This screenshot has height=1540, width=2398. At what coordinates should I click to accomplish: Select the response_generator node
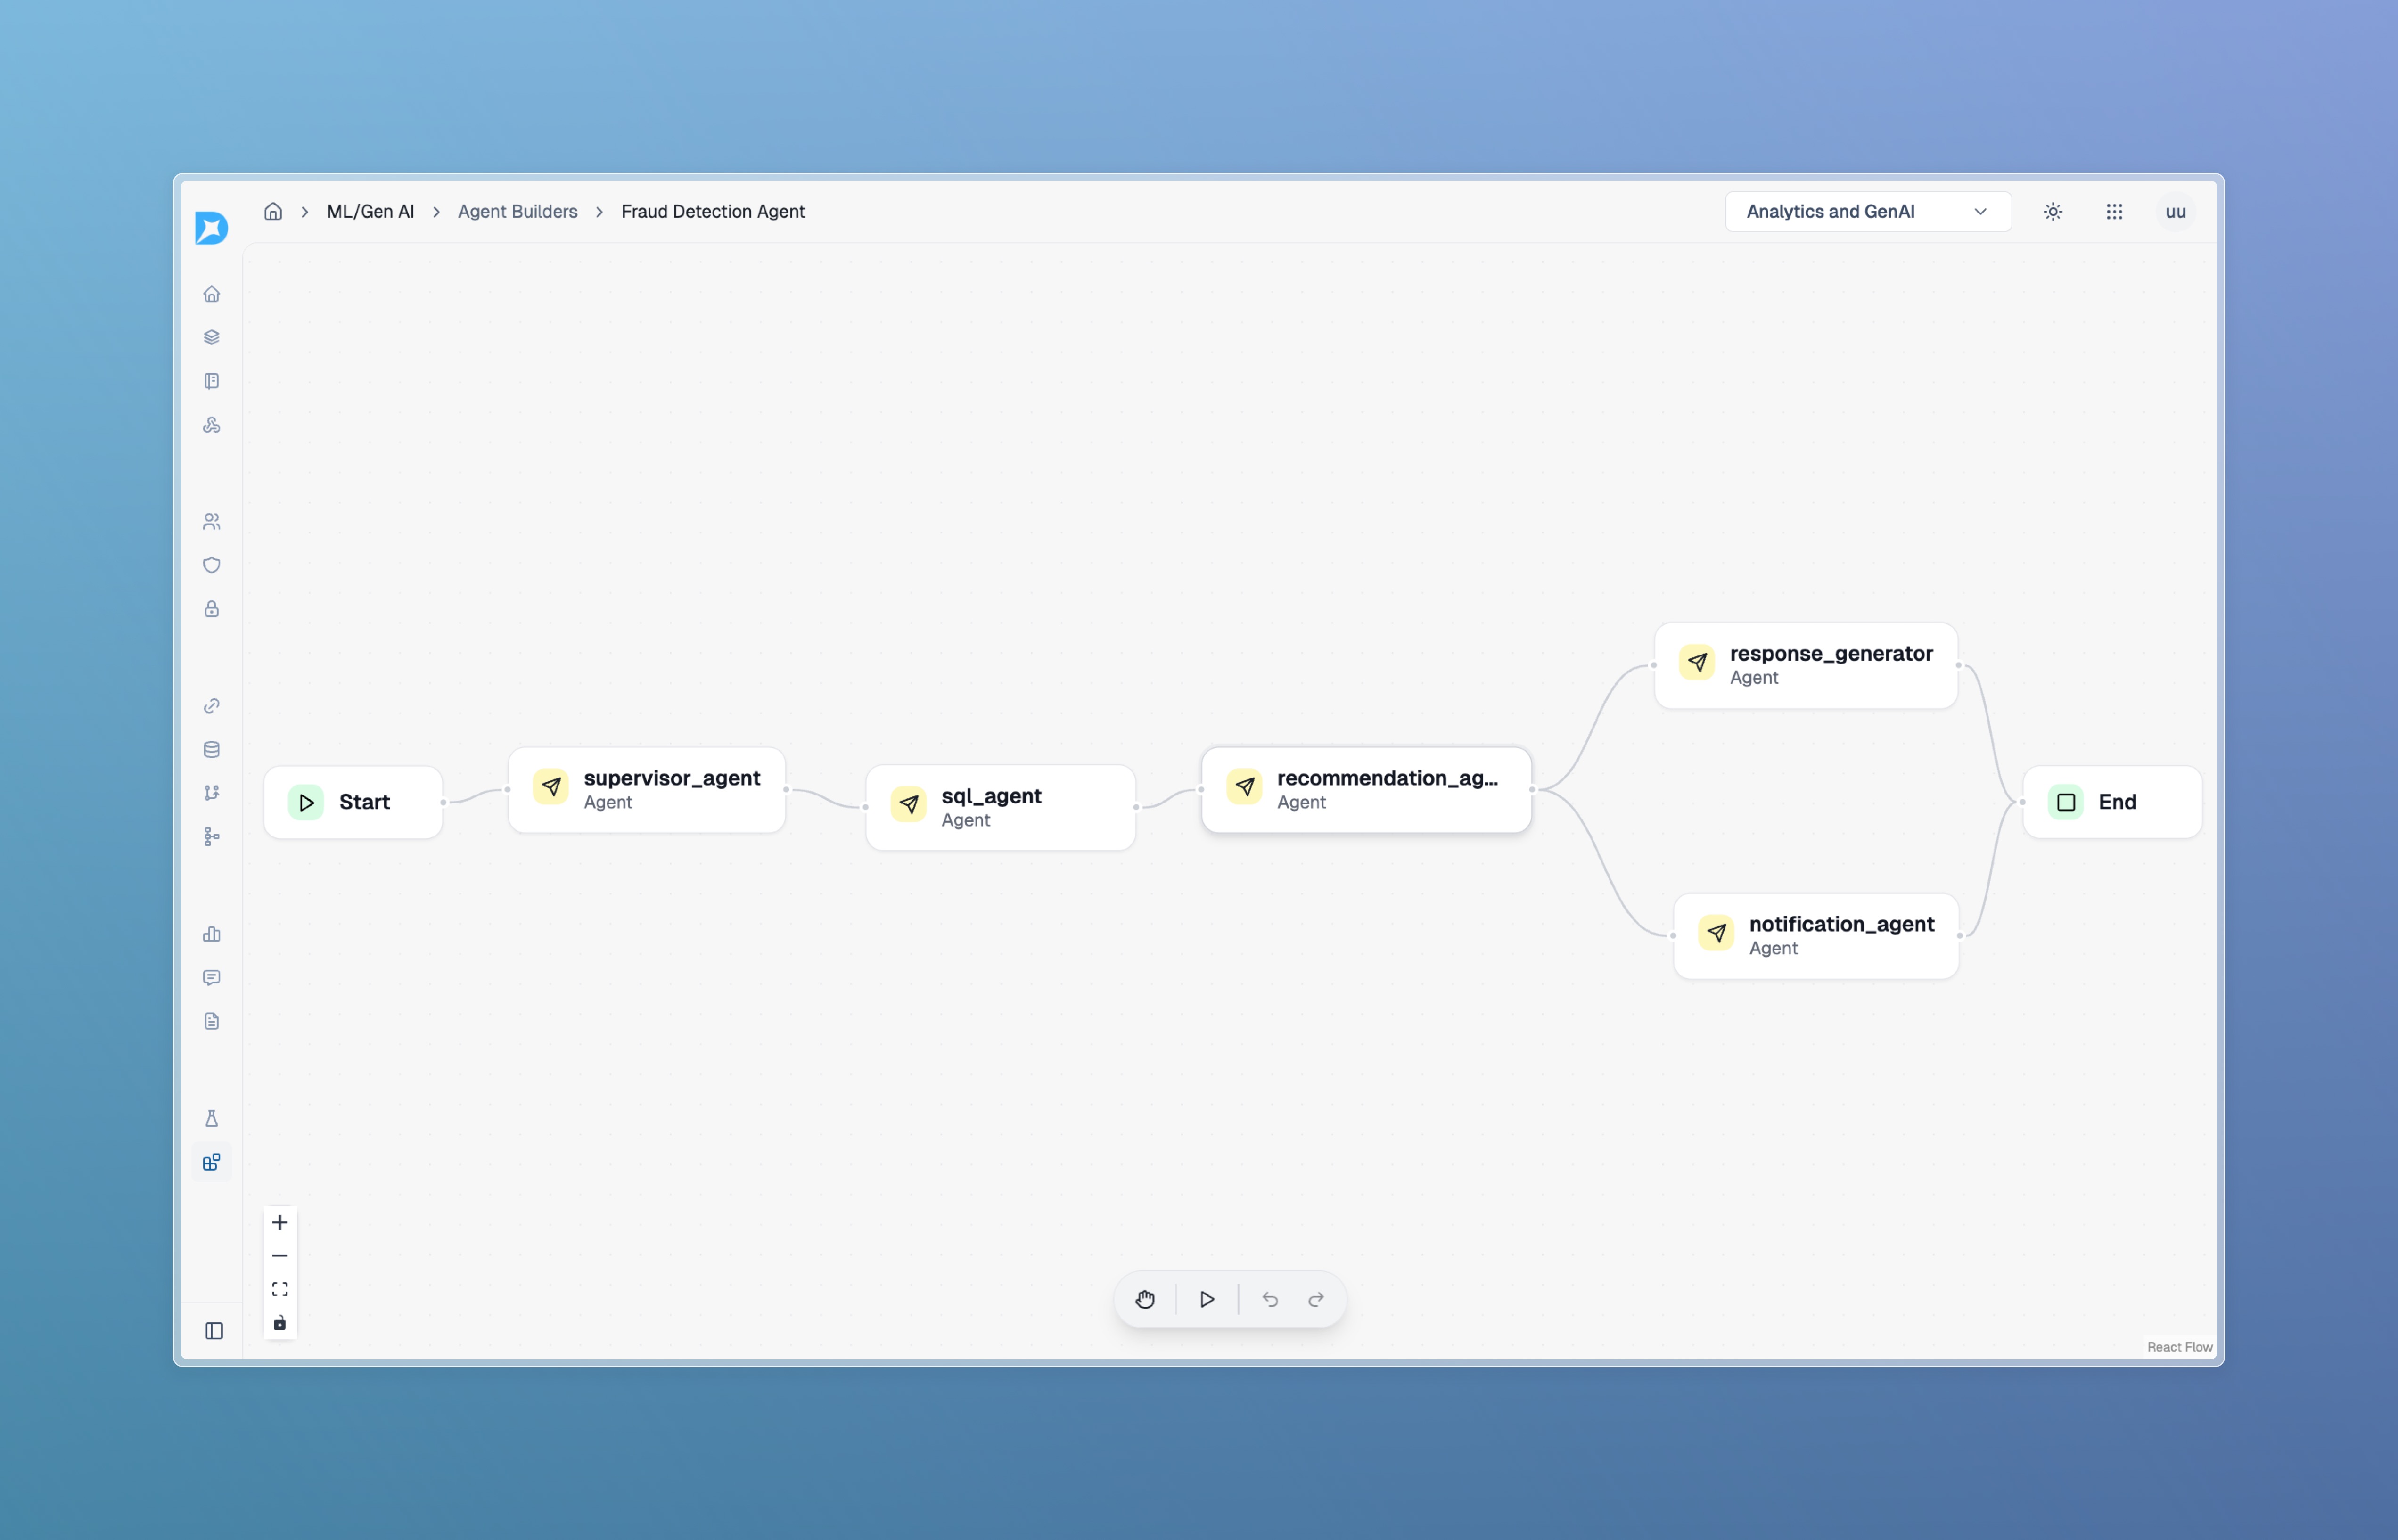pyautogui.click(x=1805, y=665)
